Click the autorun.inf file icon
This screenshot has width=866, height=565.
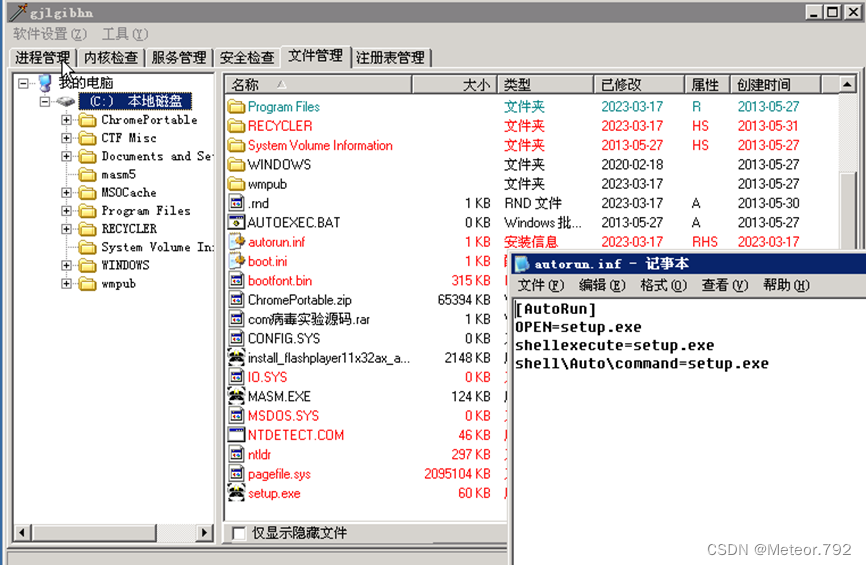236,241
